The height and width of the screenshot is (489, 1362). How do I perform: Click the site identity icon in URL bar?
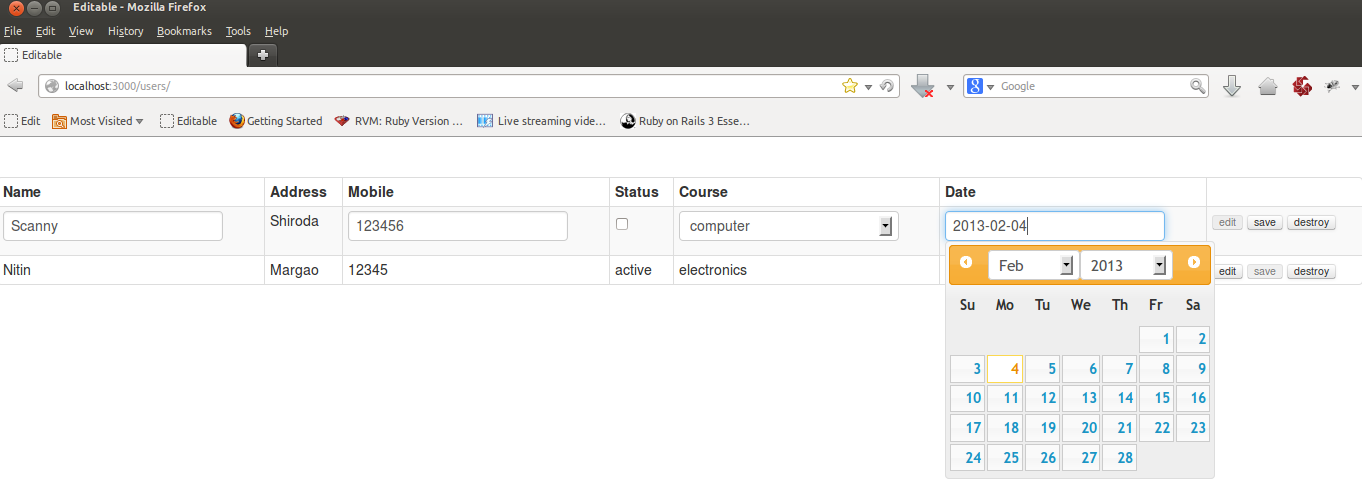(x=51, y=86)
